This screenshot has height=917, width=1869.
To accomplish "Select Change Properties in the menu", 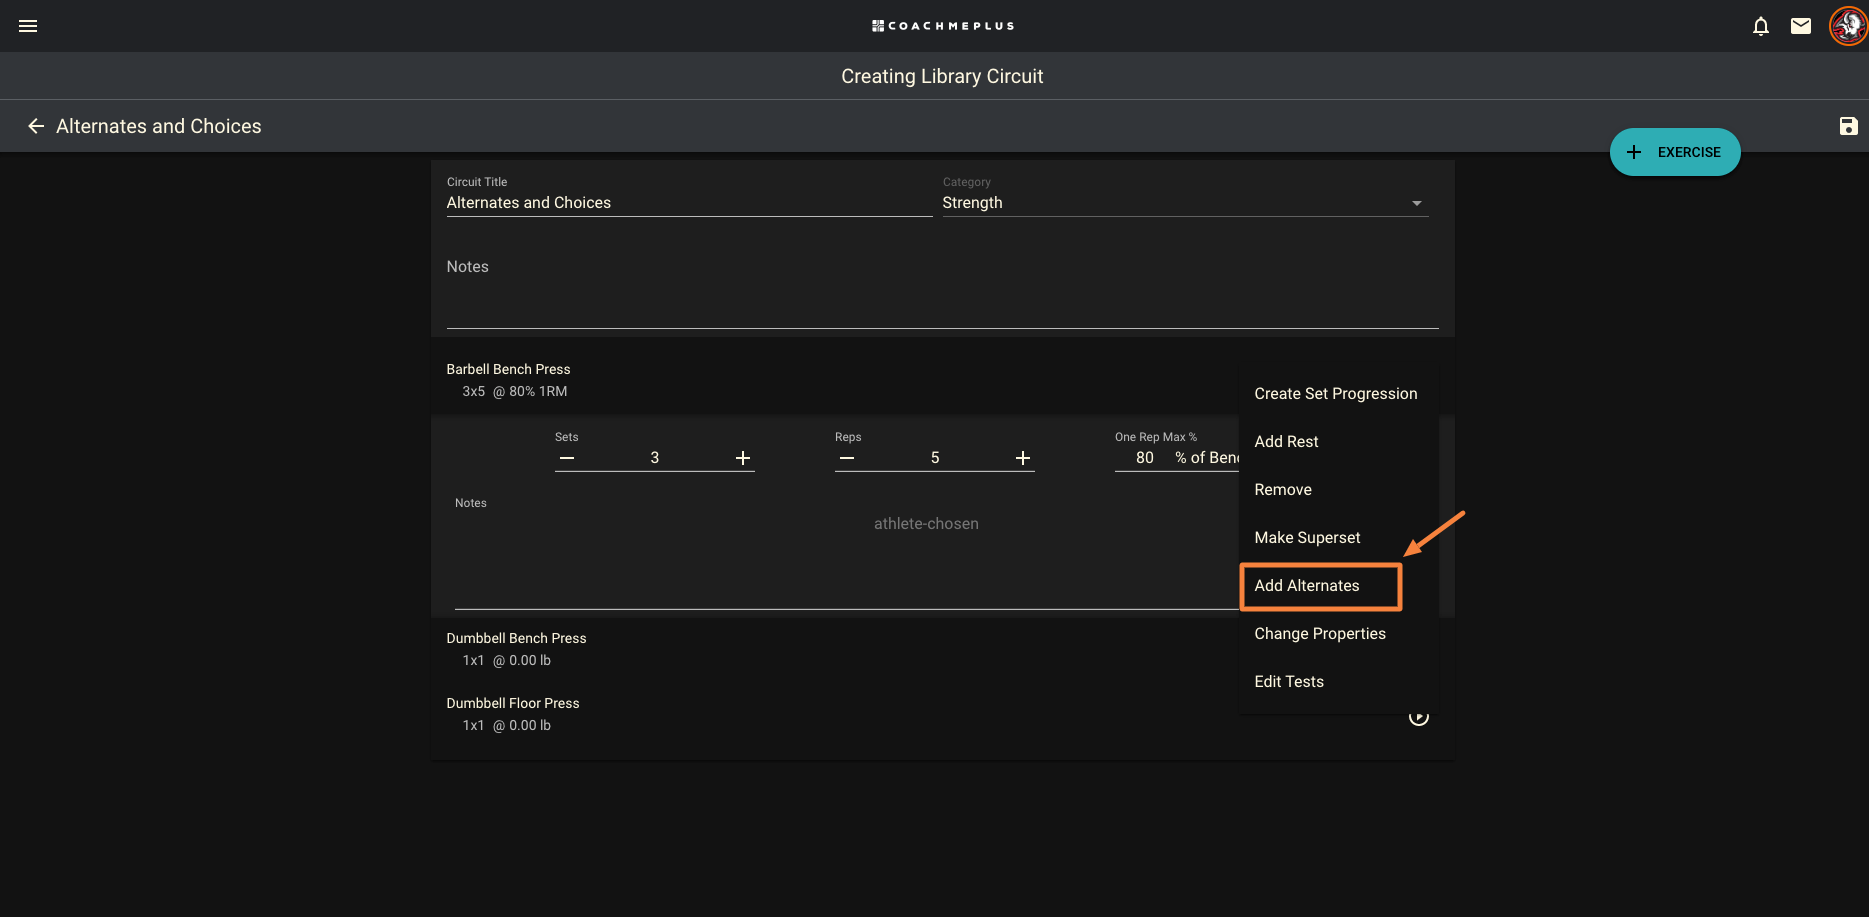I will click(1338, 634).
